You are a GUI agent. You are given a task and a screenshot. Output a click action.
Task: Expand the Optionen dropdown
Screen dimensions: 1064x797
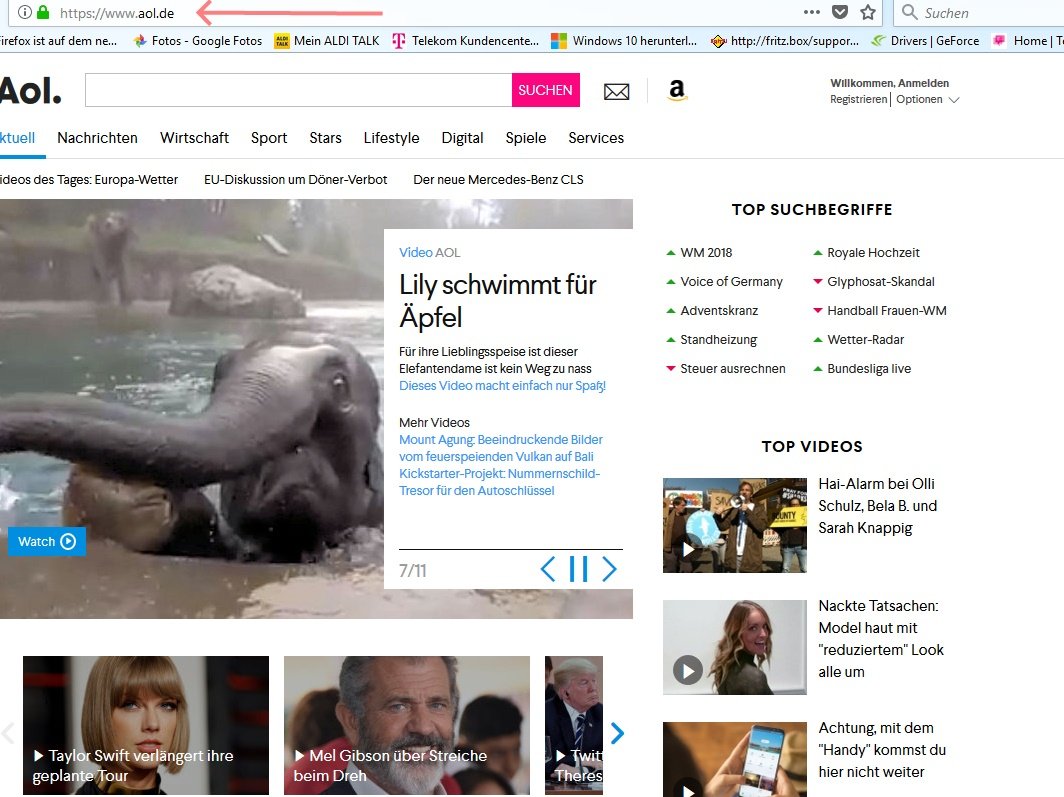pos(927,99)
